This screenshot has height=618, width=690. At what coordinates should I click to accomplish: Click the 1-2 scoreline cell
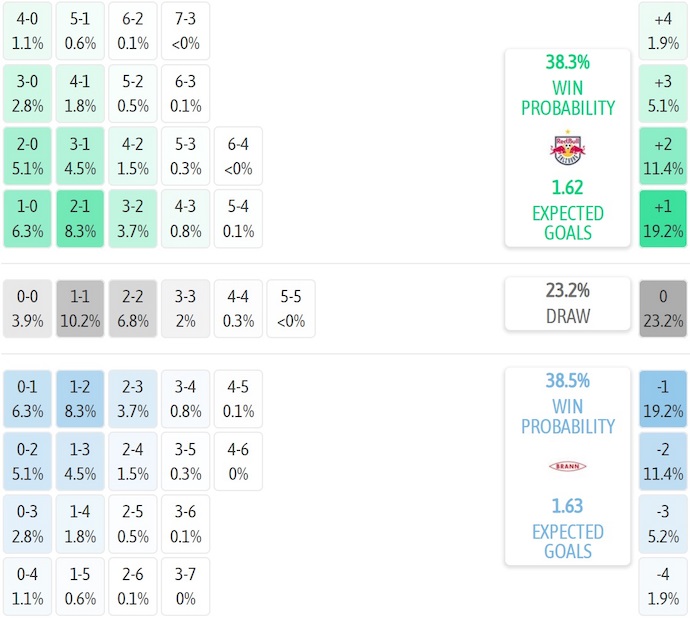[80, 399]
